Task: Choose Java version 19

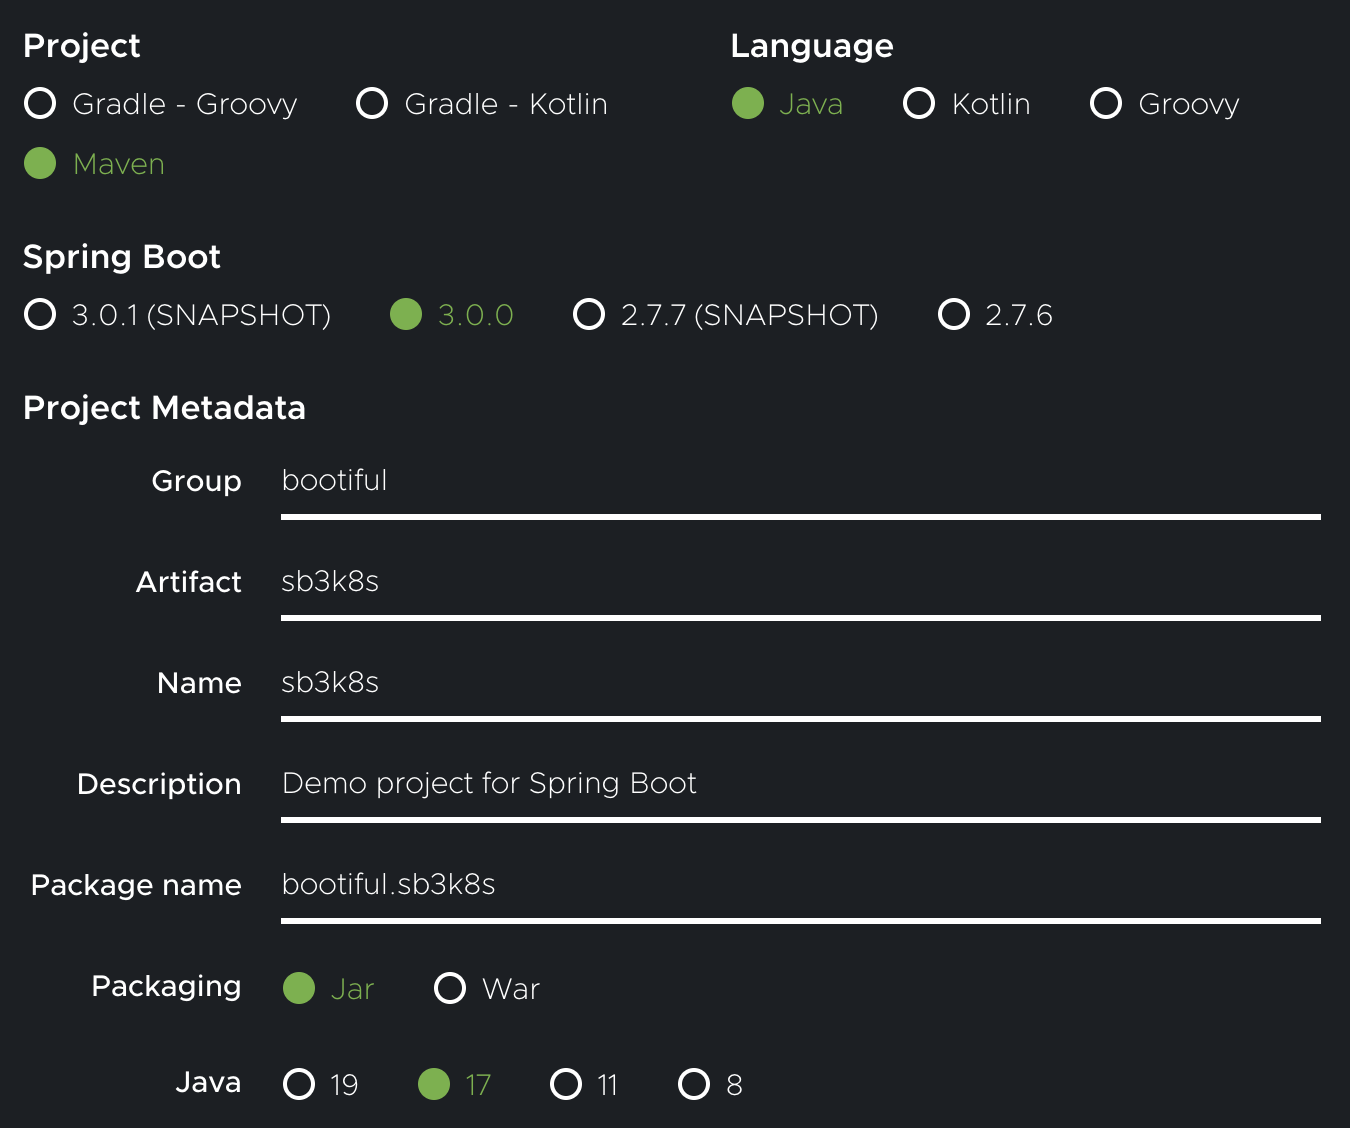Action: pos(299,1085)
